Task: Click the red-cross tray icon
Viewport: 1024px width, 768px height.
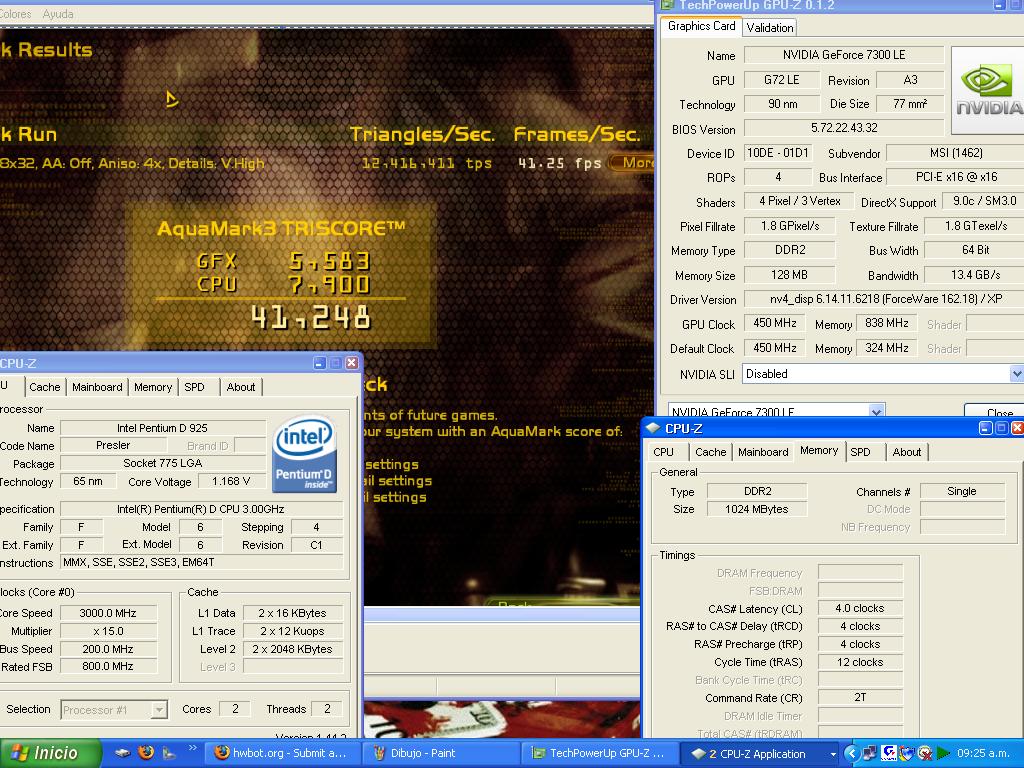Action: point(924,753)
